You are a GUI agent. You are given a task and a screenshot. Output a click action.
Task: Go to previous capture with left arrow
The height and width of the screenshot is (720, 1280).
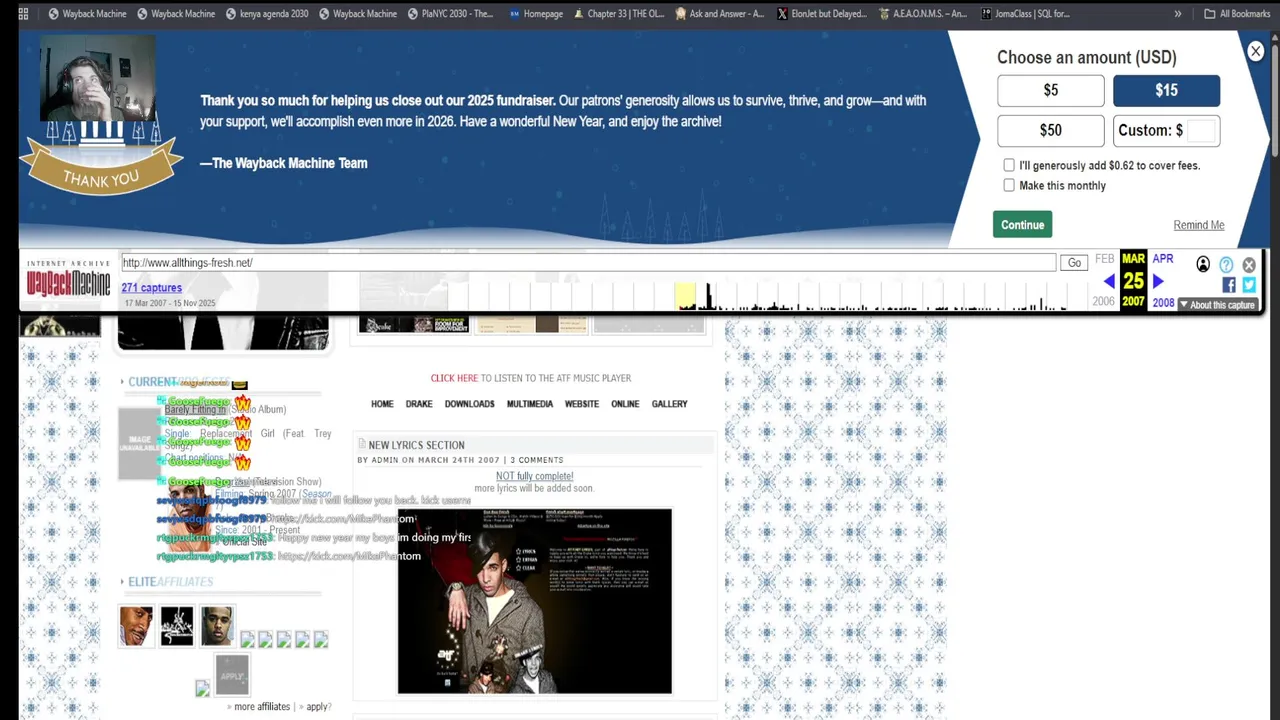[x=1108, y=282]
